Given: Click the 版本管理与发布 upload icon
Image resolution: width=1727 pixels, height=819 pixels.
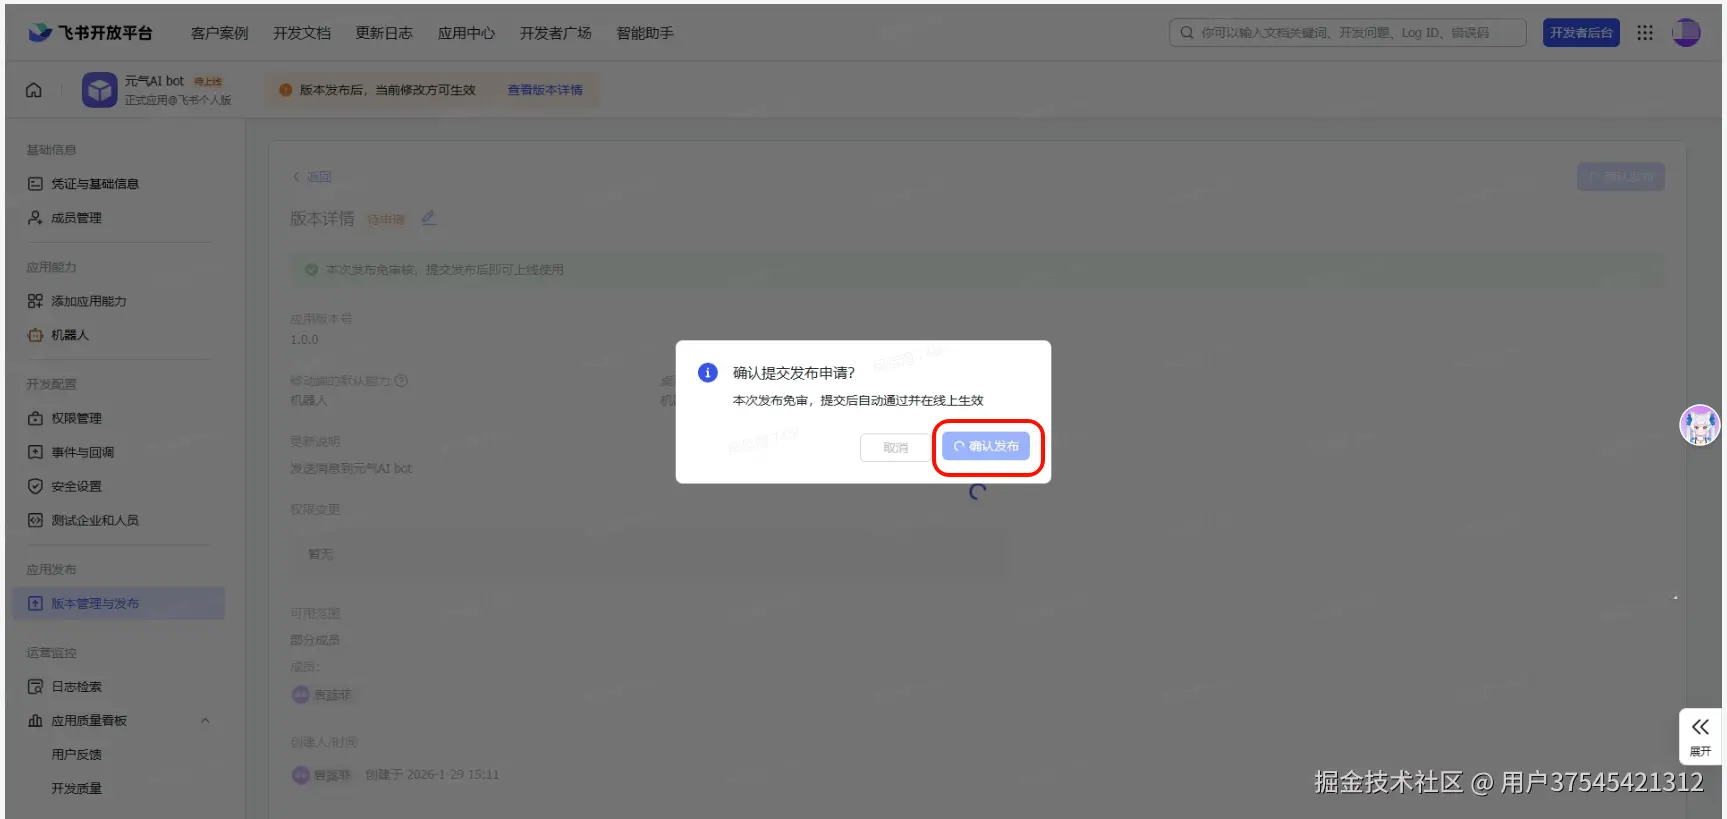Looking at the screenshot, I should click(35, 603).
